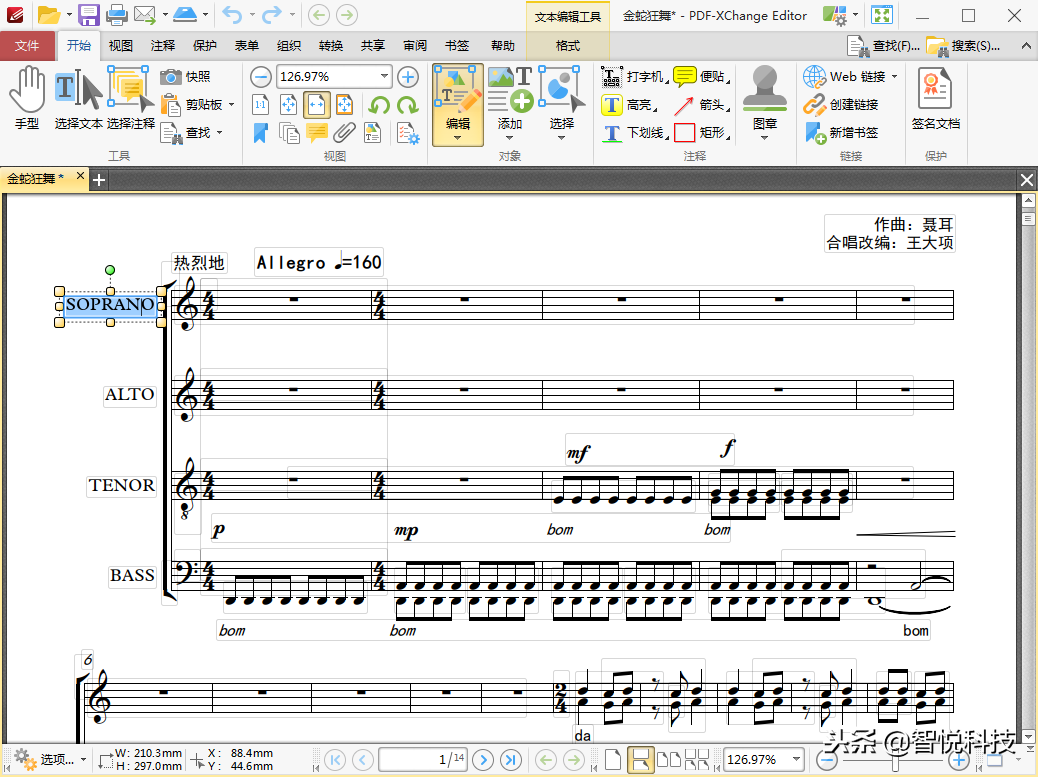Image resolution: width=1038 pixels, height=777 pixels.
Task: Open the Clipboard (剪贴板) dropdown
Action: pos(231,105)
